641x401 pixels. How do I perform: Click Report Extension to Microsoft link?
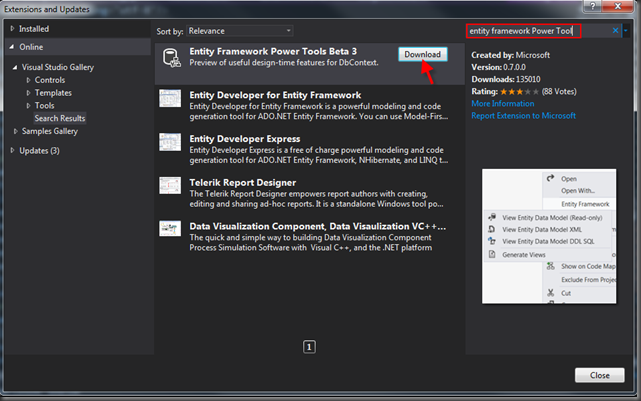[x=523, y=116]
